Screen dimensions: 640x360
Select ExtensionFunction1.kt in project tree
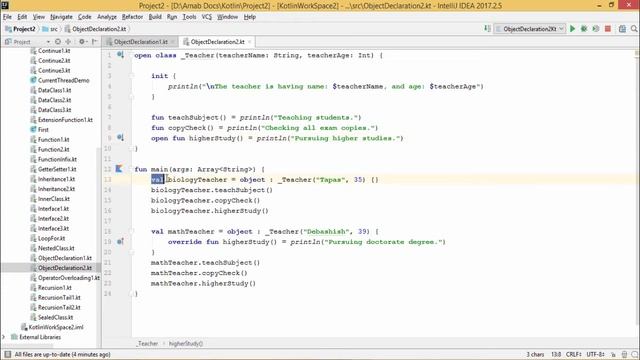coord(61,120)
